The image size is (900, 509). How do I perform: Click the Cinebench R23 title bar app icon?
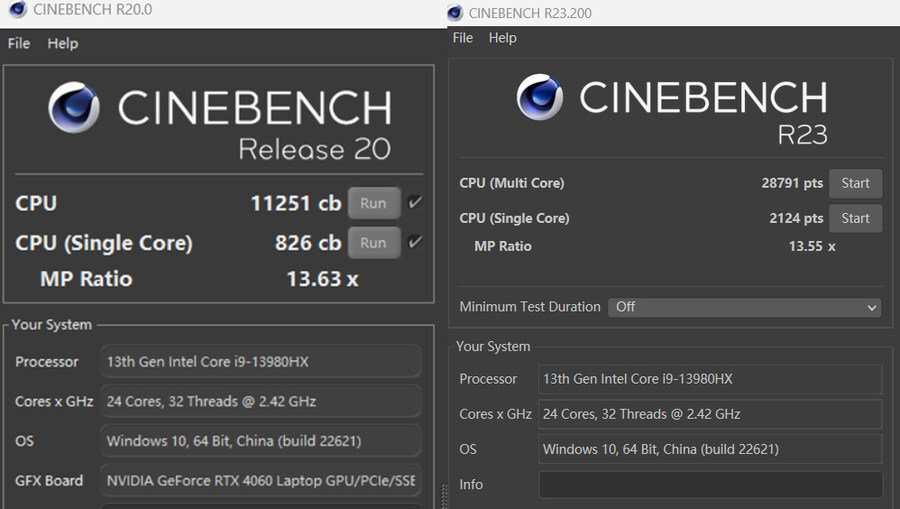455,12
